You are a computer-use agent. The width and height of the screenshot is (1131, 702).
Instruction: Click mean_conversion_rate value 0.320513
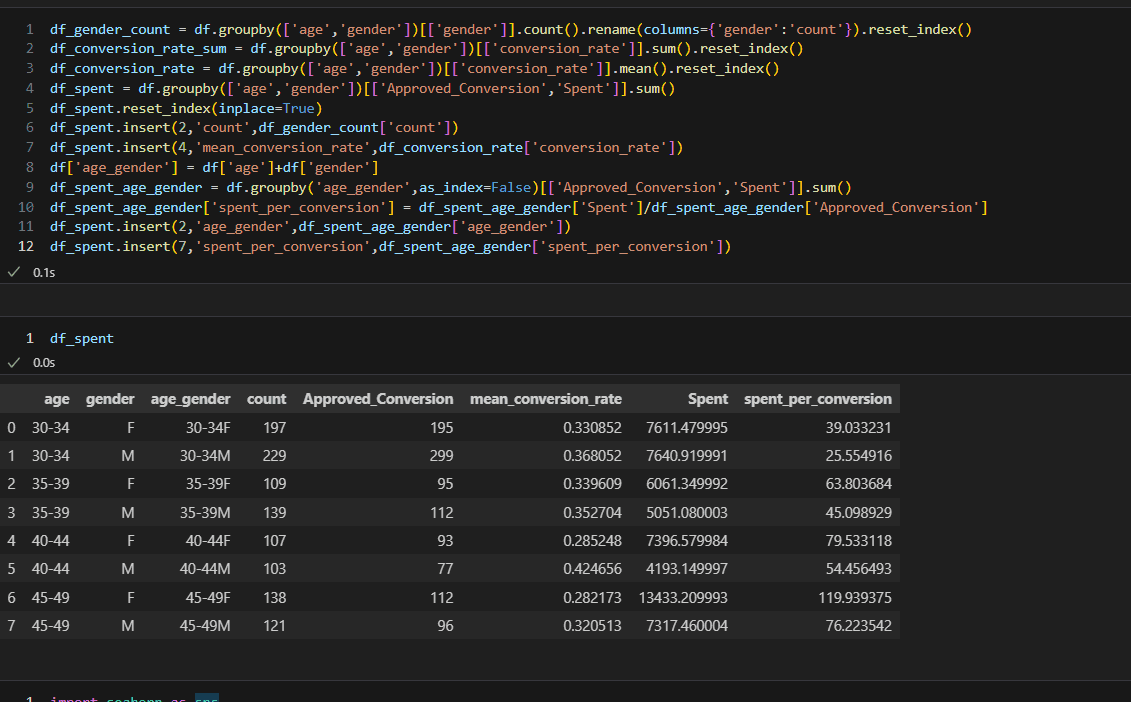(x=592, y=626)
